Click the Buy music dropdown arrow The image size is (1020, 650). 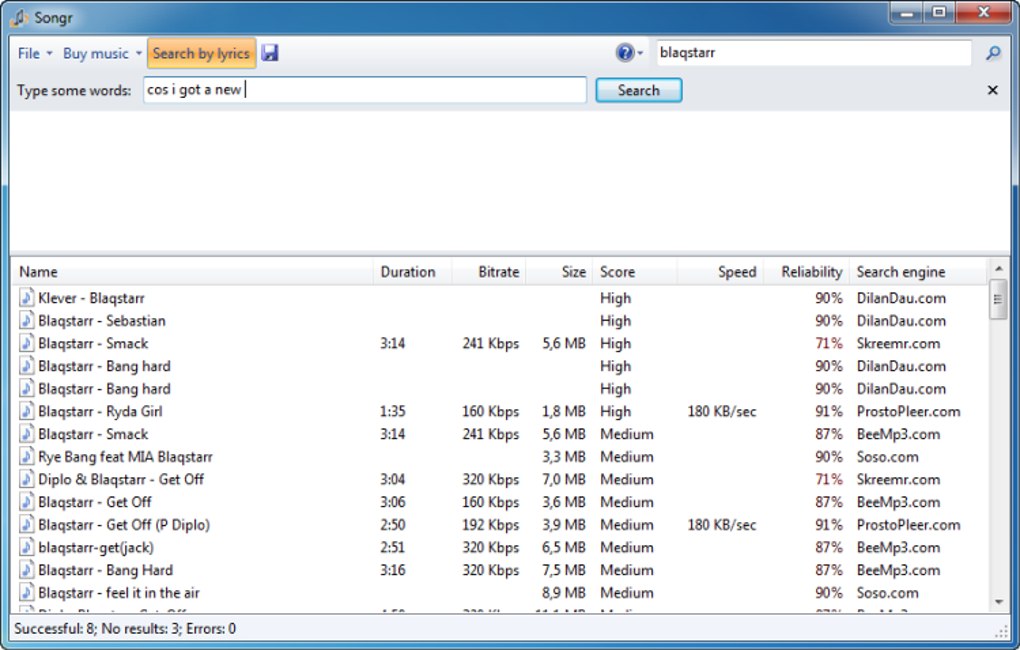point(139,53)
